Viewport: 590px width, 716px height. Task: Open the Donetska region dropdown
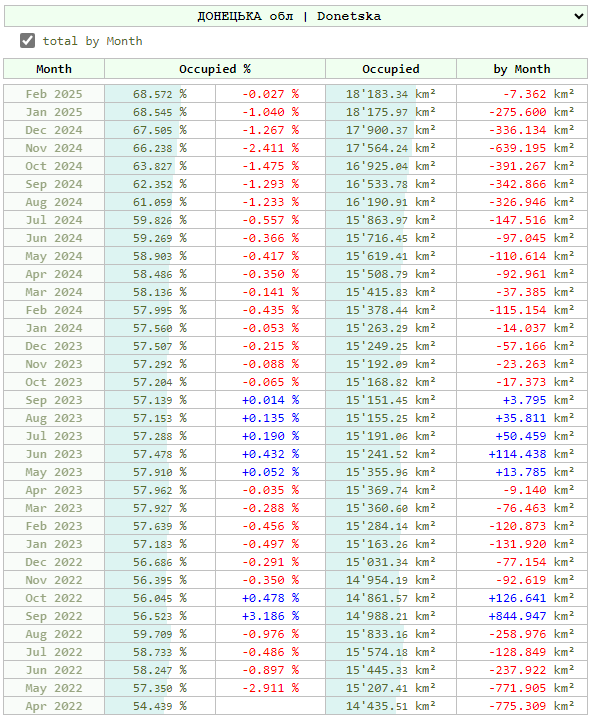[x=295, y=16]
